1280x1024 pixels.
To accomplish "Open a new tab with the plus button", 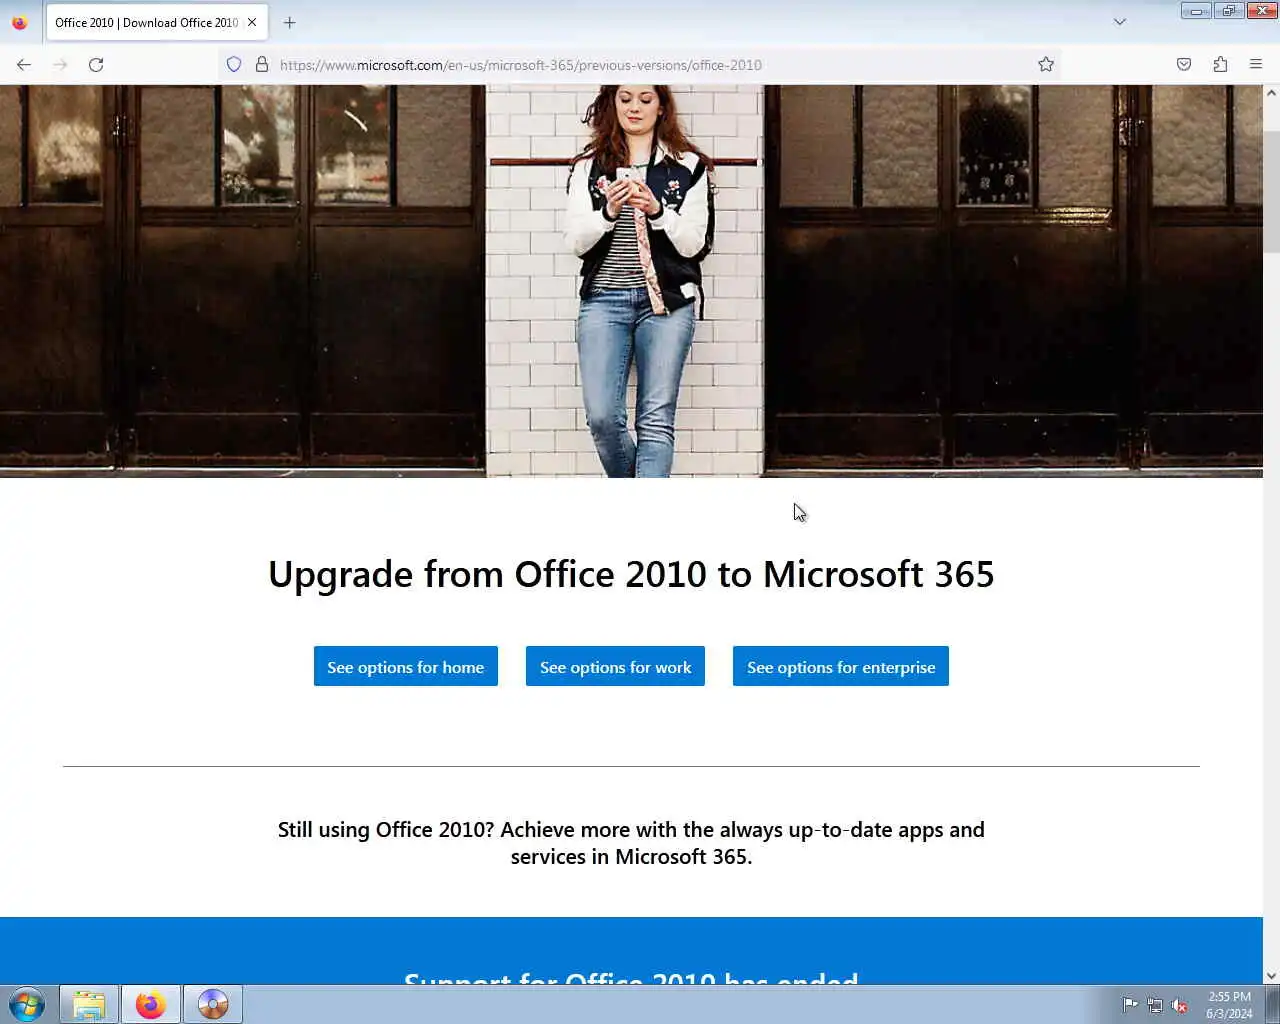I will 290,22.
